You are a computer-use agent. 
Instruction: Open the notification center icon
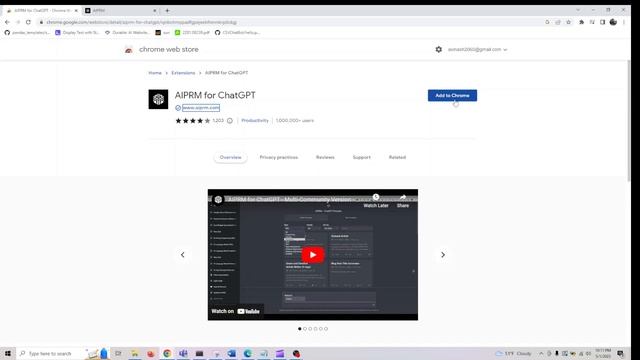click(620, 353)
